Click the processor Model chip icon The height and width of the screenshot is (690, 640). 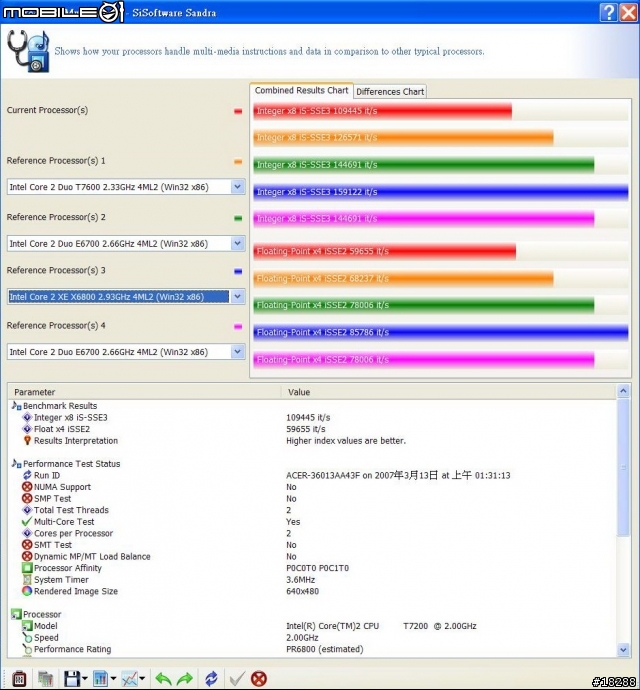(27, 626)
